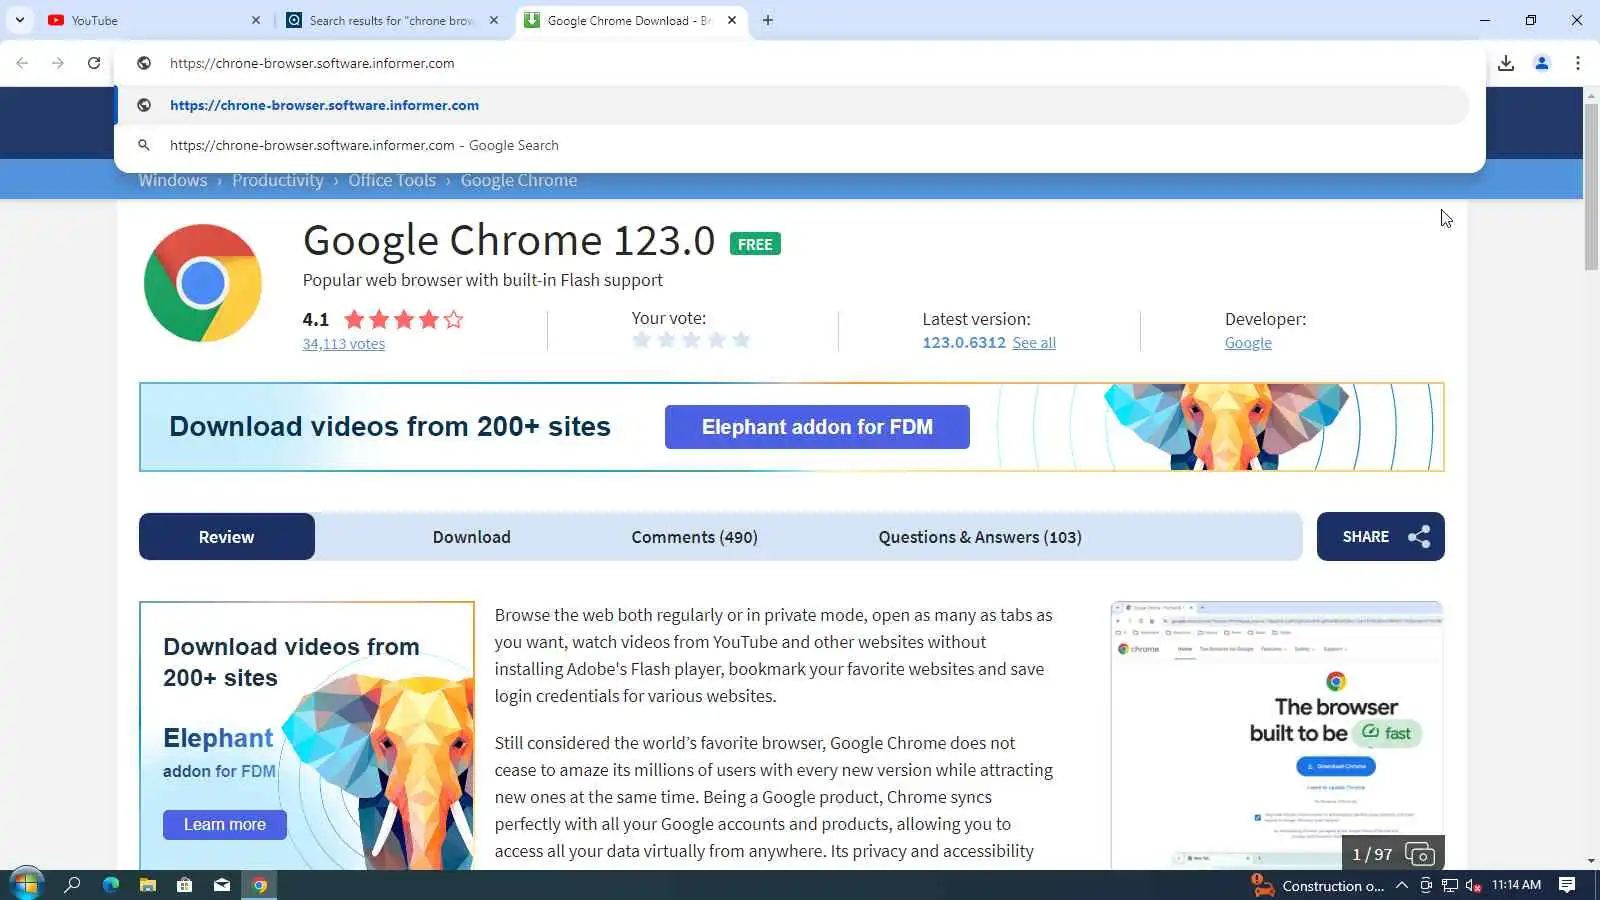Click the scrollbar down arrow

(1591, 861)
